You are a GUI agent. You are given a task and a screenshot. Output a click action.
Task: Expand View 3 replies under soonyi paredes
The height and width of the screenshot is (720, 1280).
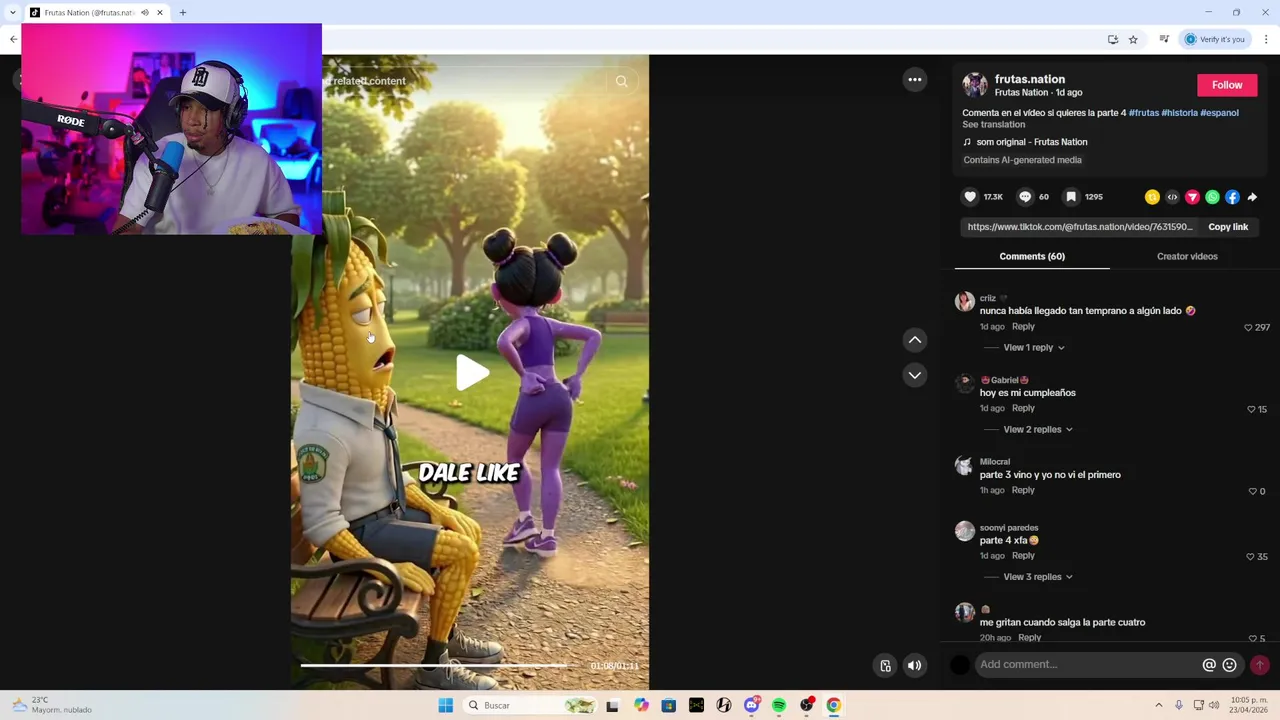point(1038,576)
